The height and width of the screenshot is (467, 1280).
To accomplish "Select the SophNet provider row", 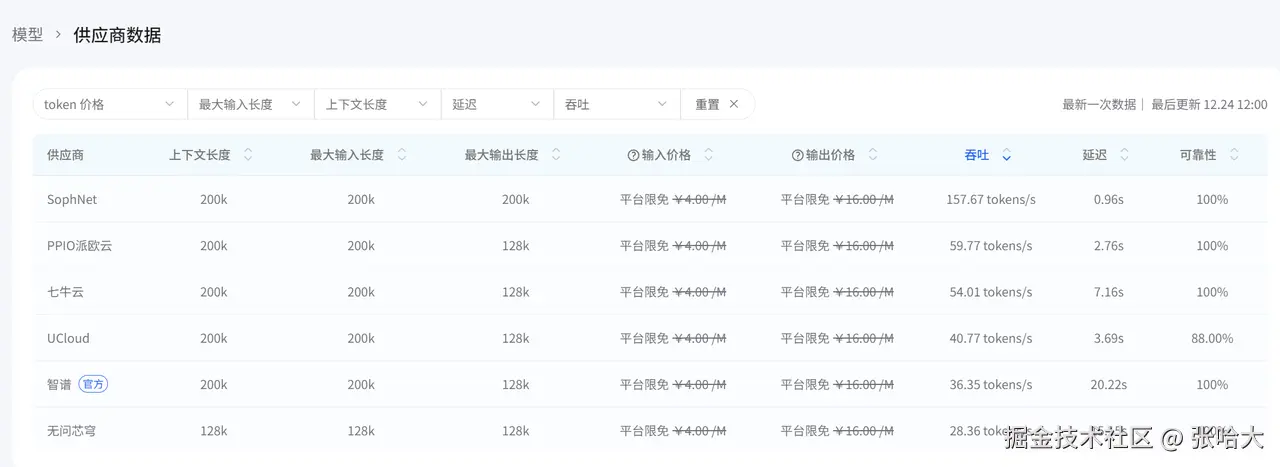I will [72, 199].
